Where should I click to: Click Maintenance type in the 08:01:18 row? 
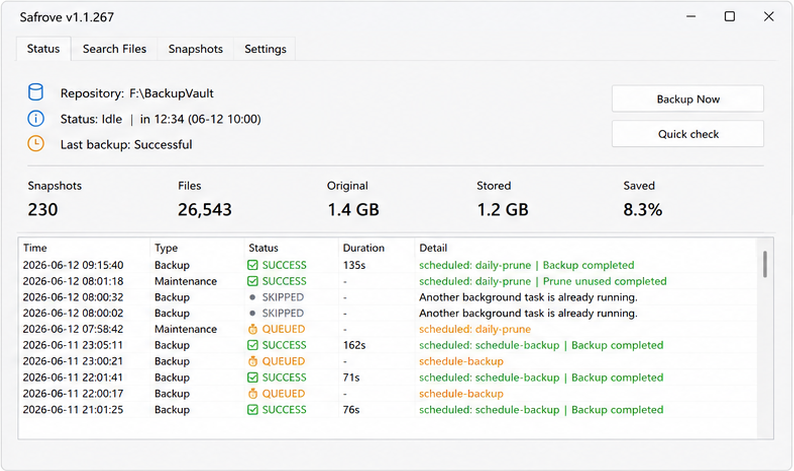[185, 281]
